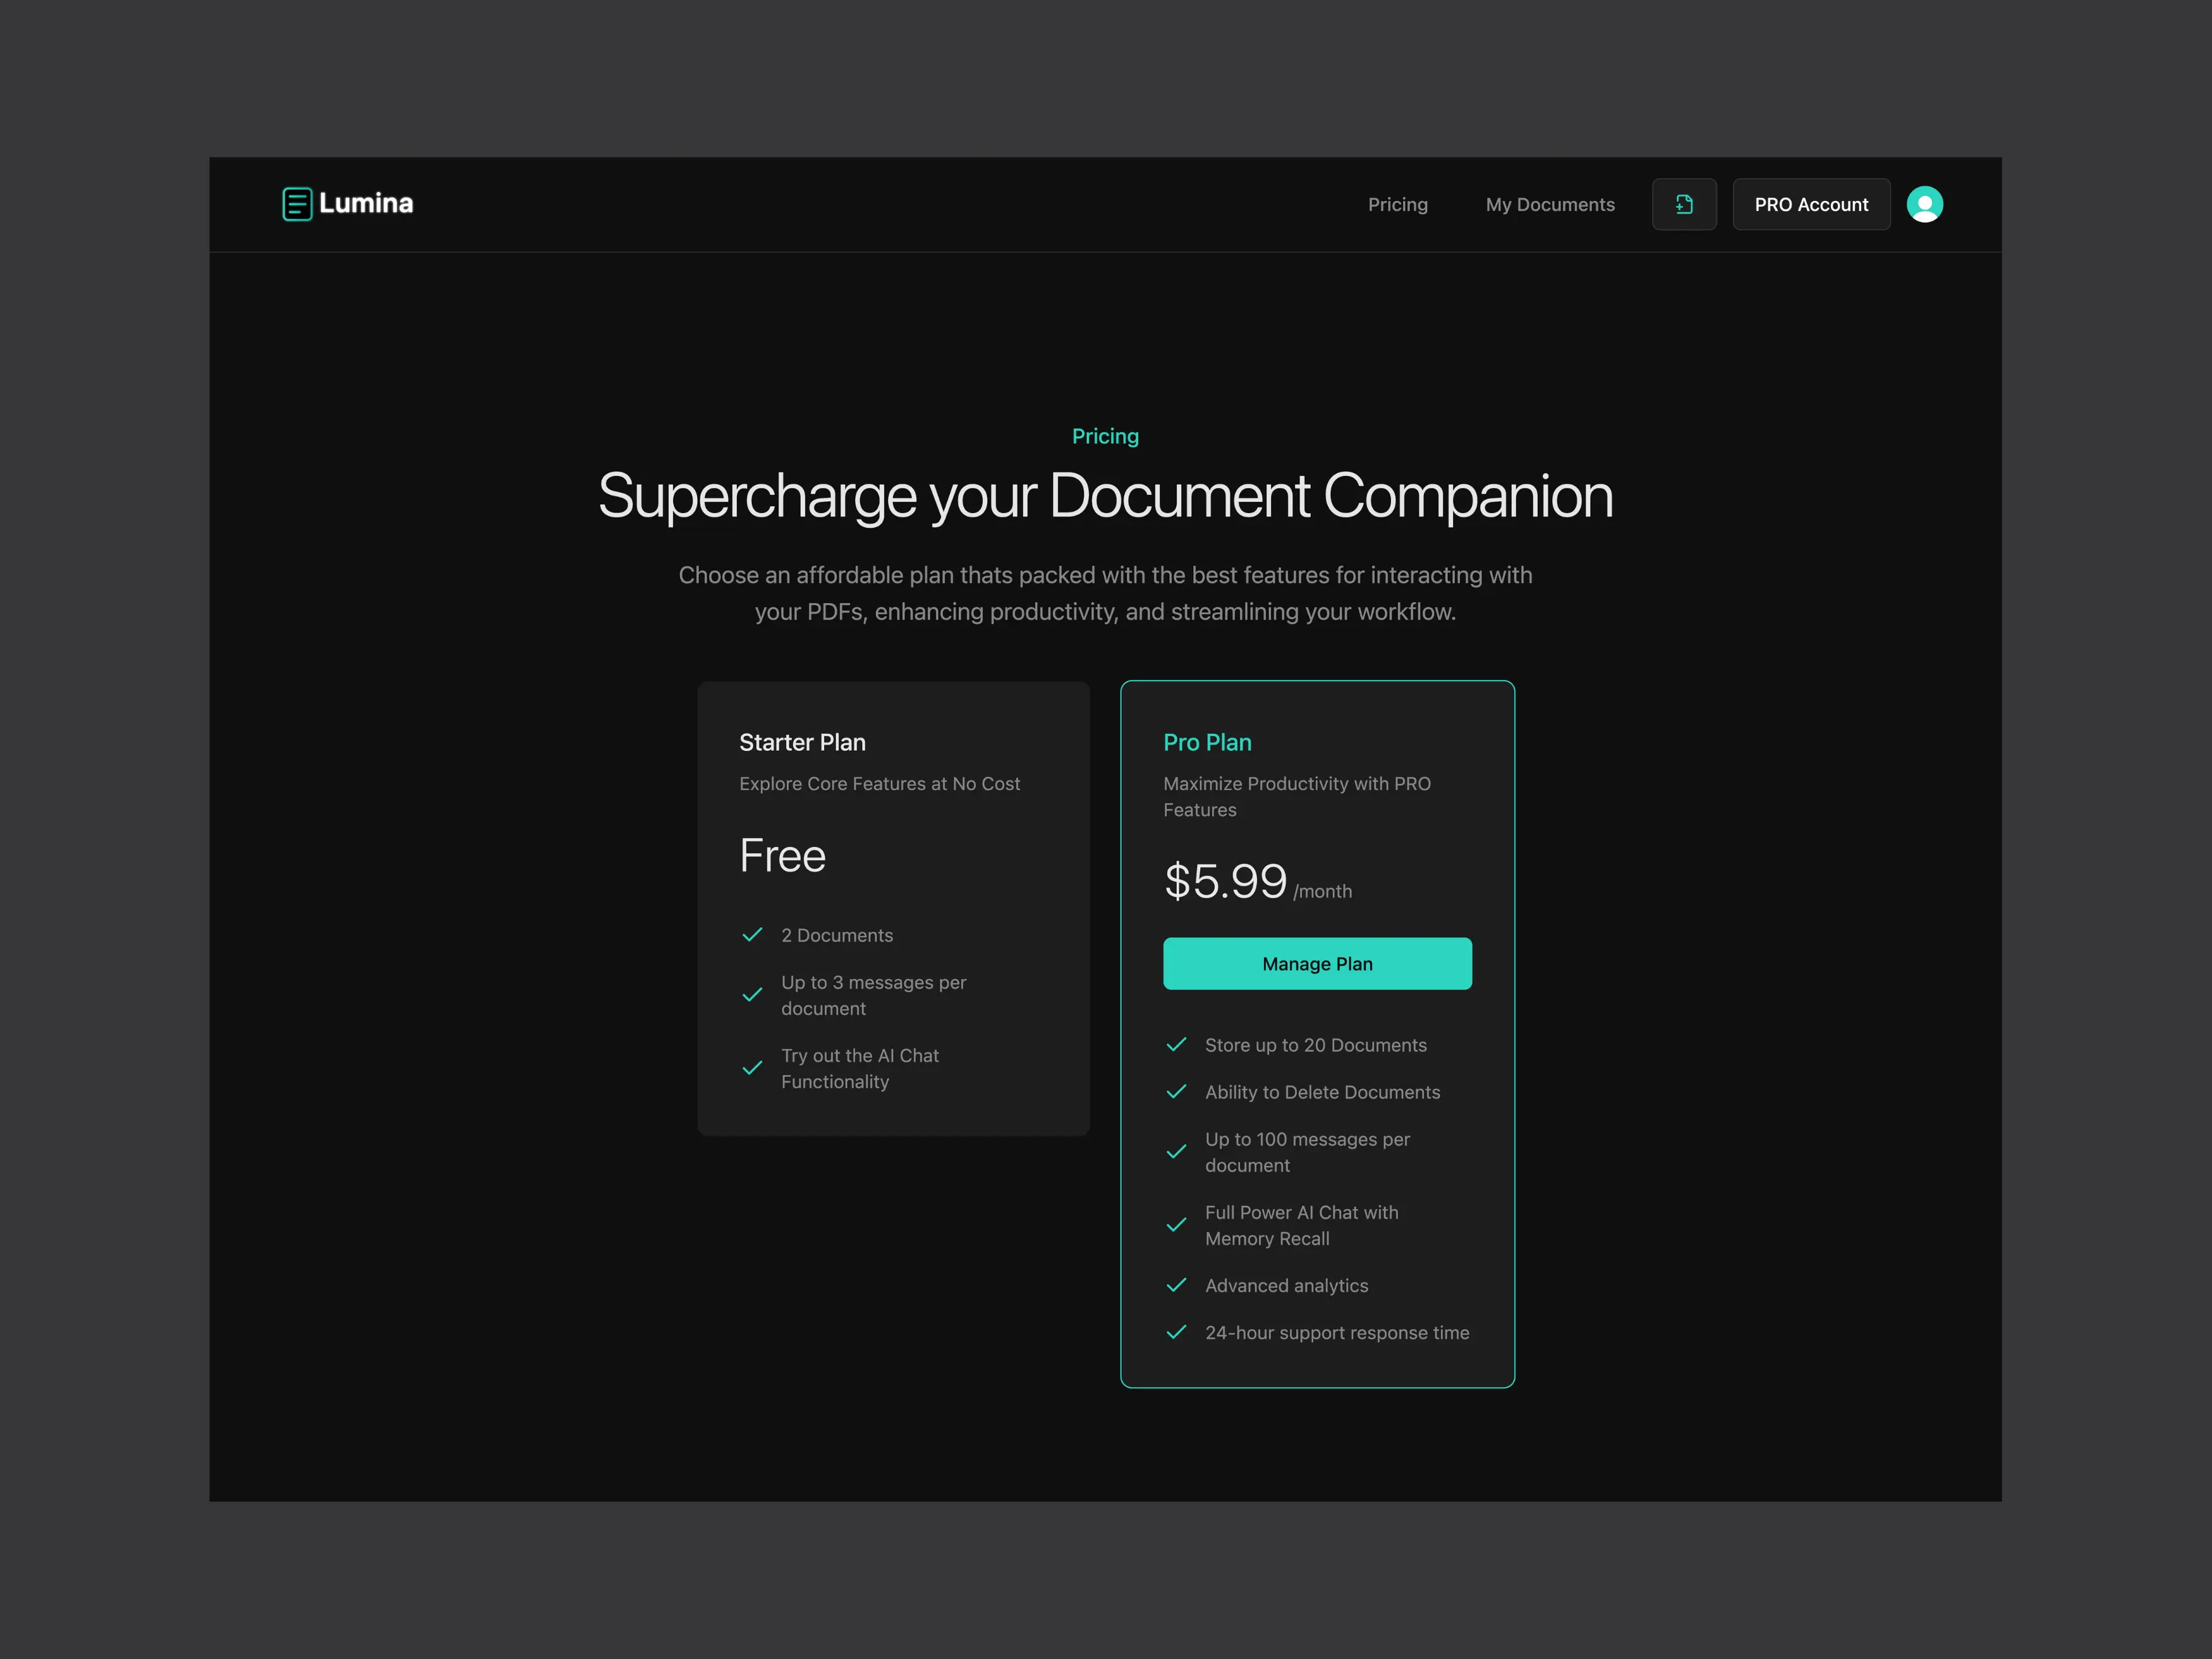2212x1659 pixels.
Task: Open the user profile avatar
Action: (1924, 204)
